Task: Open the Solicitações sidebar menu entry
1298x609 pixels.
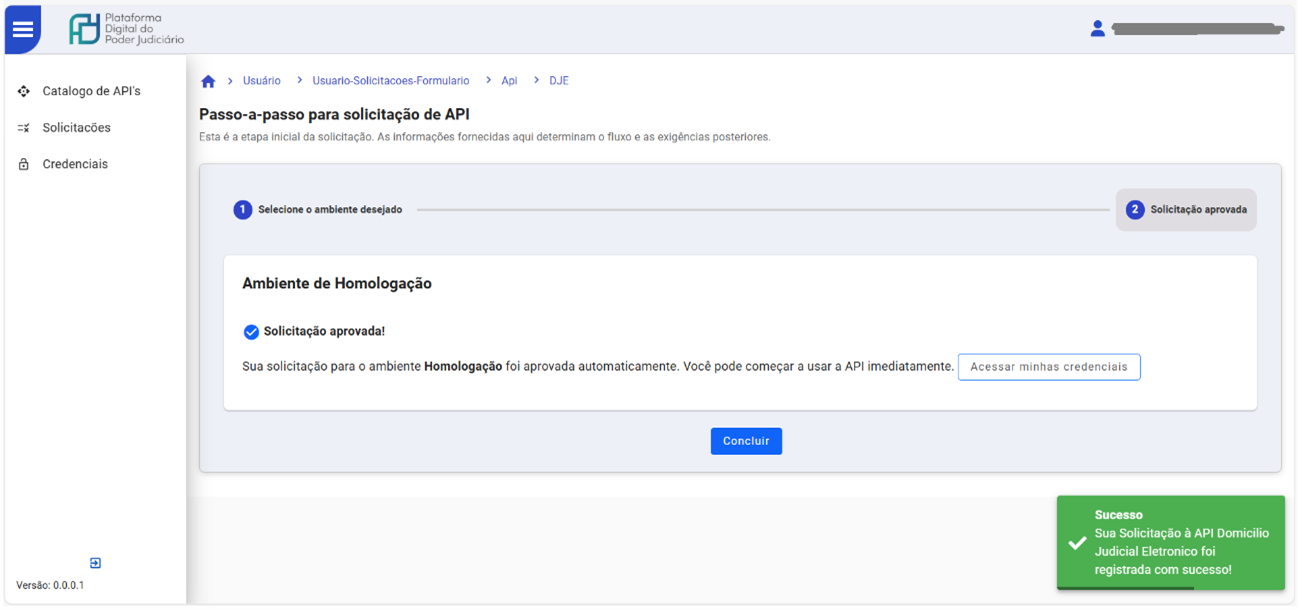Action: (77, 127)
